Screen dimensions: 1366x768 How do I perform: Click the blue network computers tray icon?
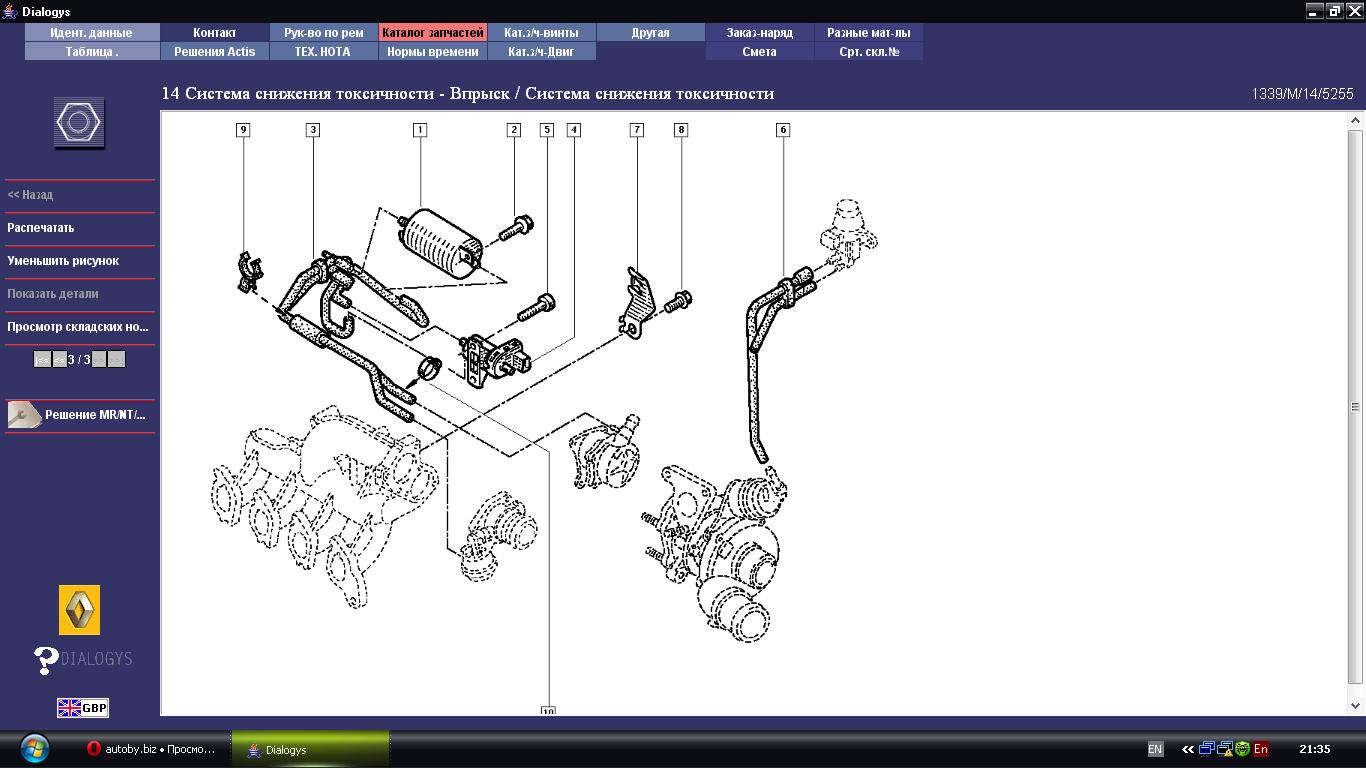point(1208,749)
